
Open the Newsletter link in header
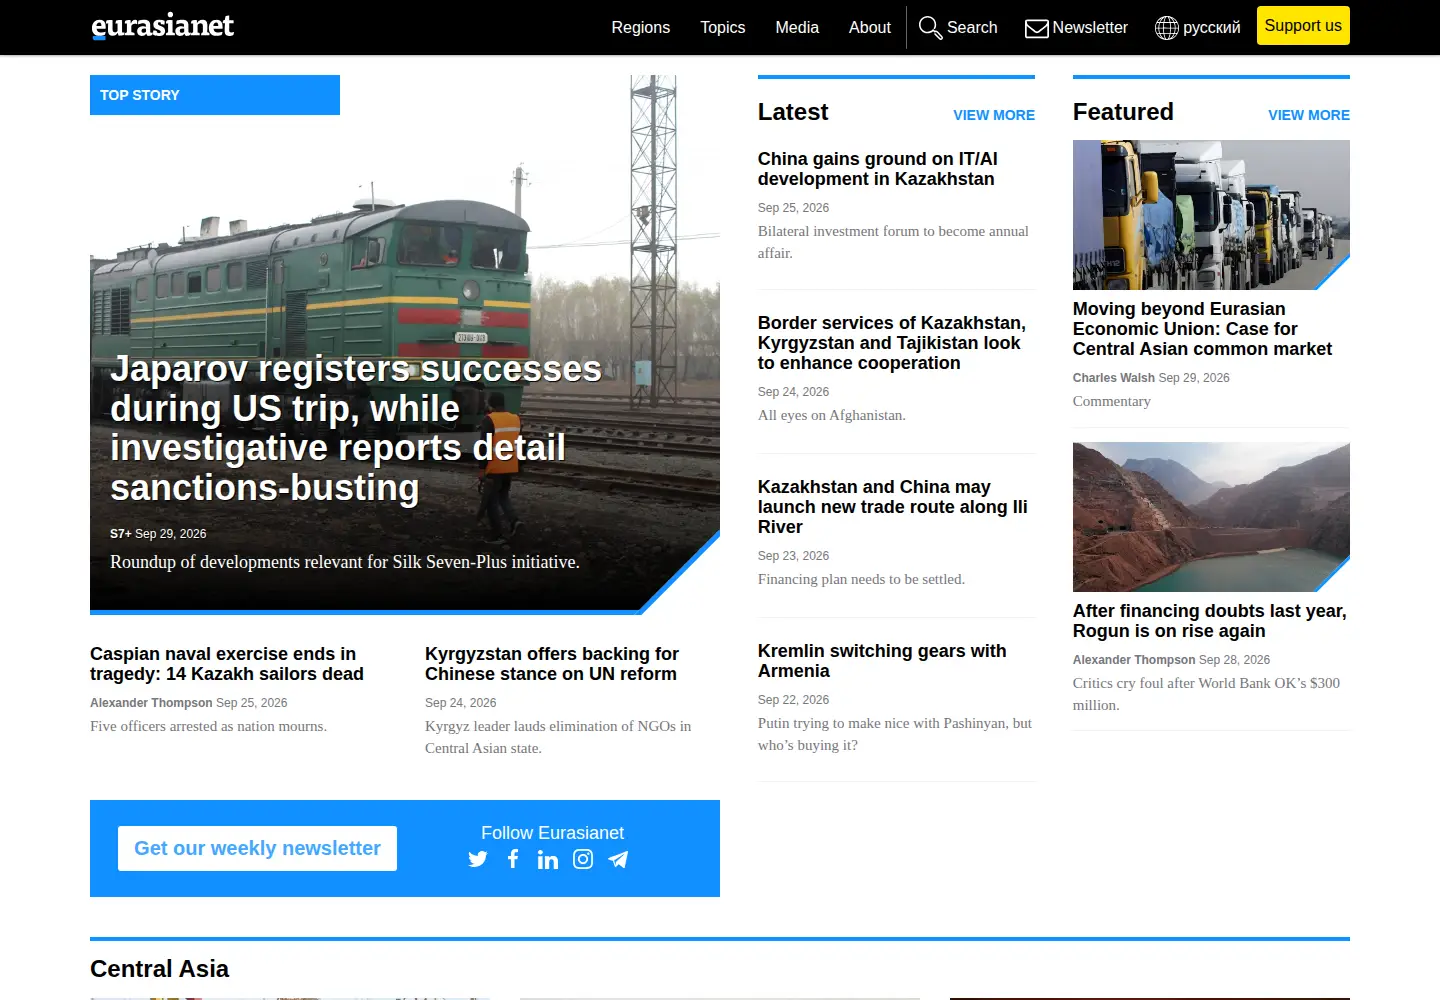1090,28
